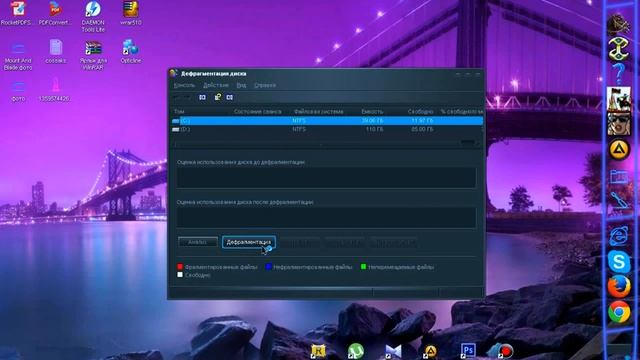Sort by Состояние сеанса column

pos(258,111)
